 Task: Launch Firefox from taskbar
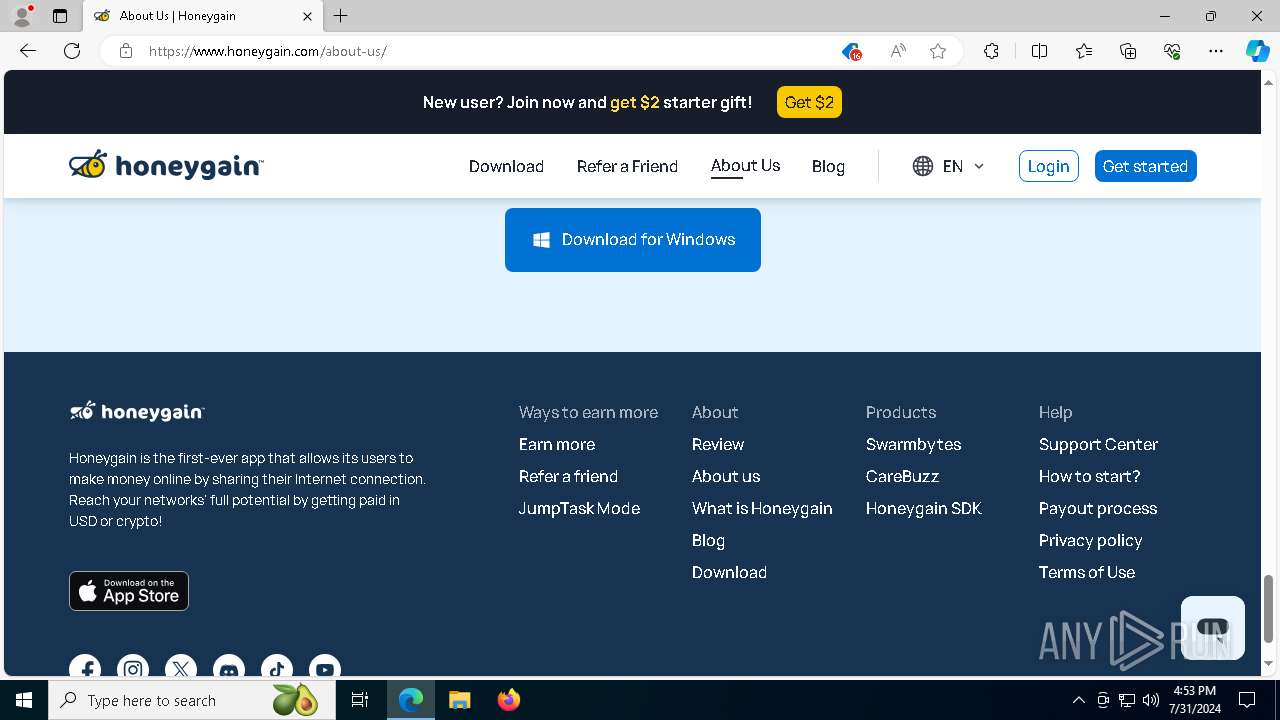click(509, 700)
